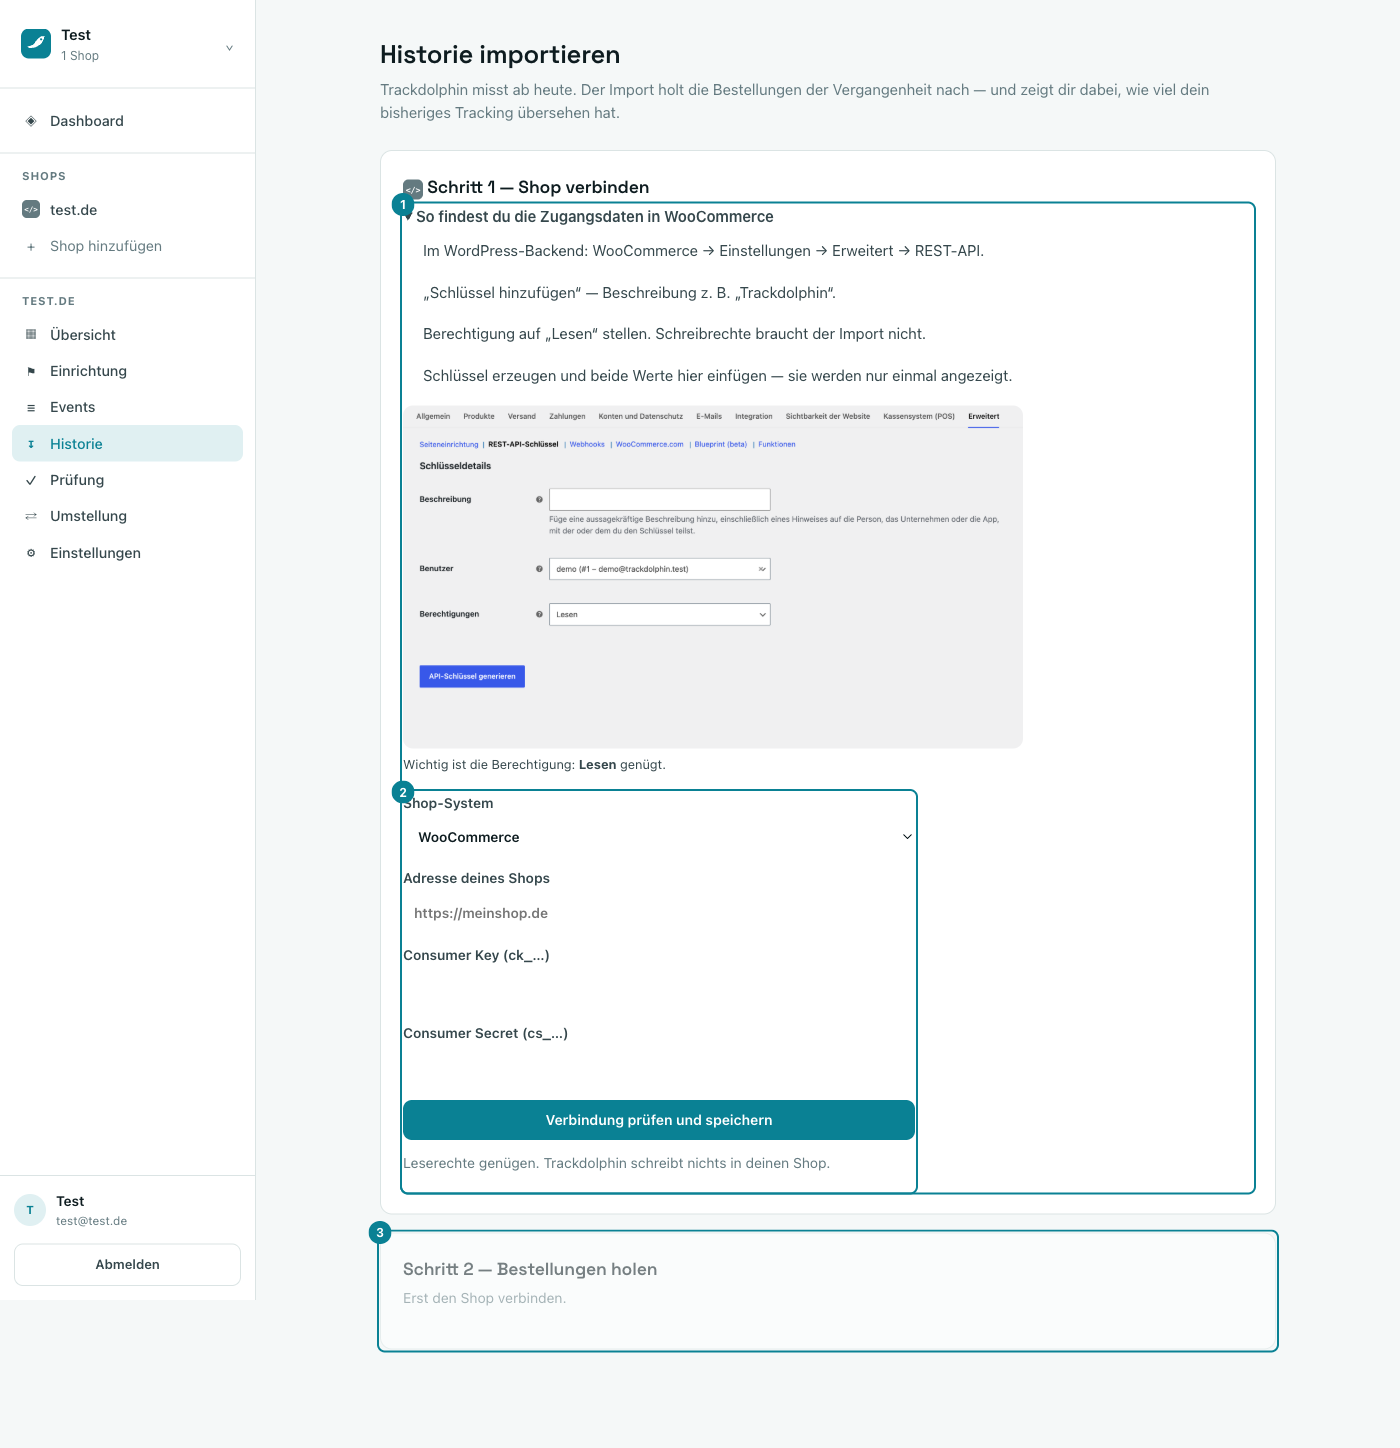
Task: Click the test@test.de email text
Action: pos(91,1221)
